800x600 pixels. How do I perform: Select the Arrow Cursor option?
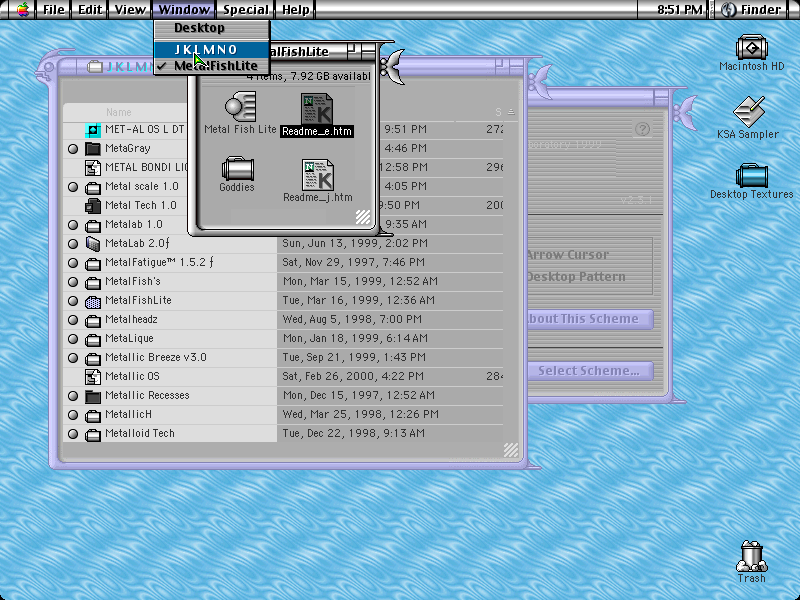point(567,255)
